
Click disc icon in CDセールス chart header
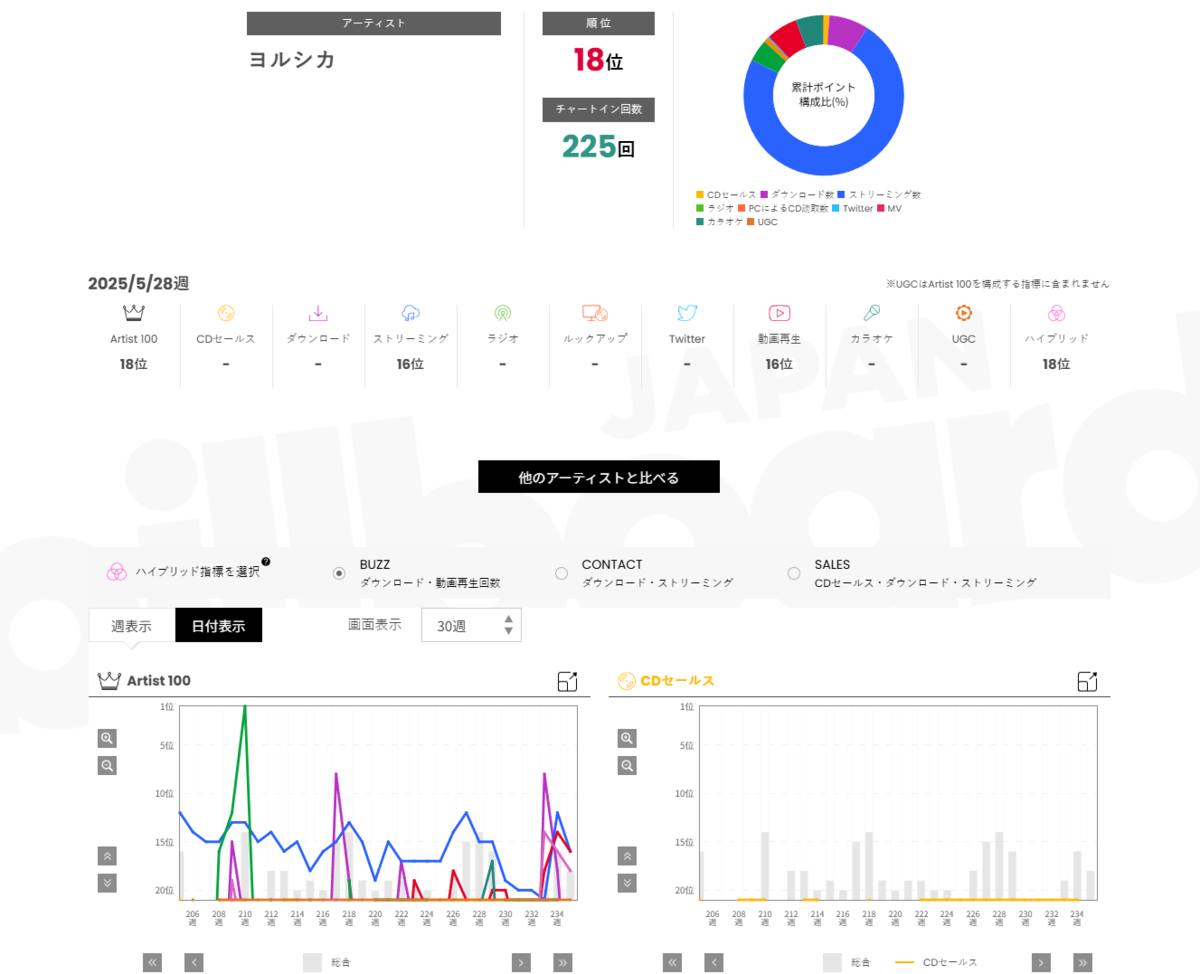tap(626, 681)
